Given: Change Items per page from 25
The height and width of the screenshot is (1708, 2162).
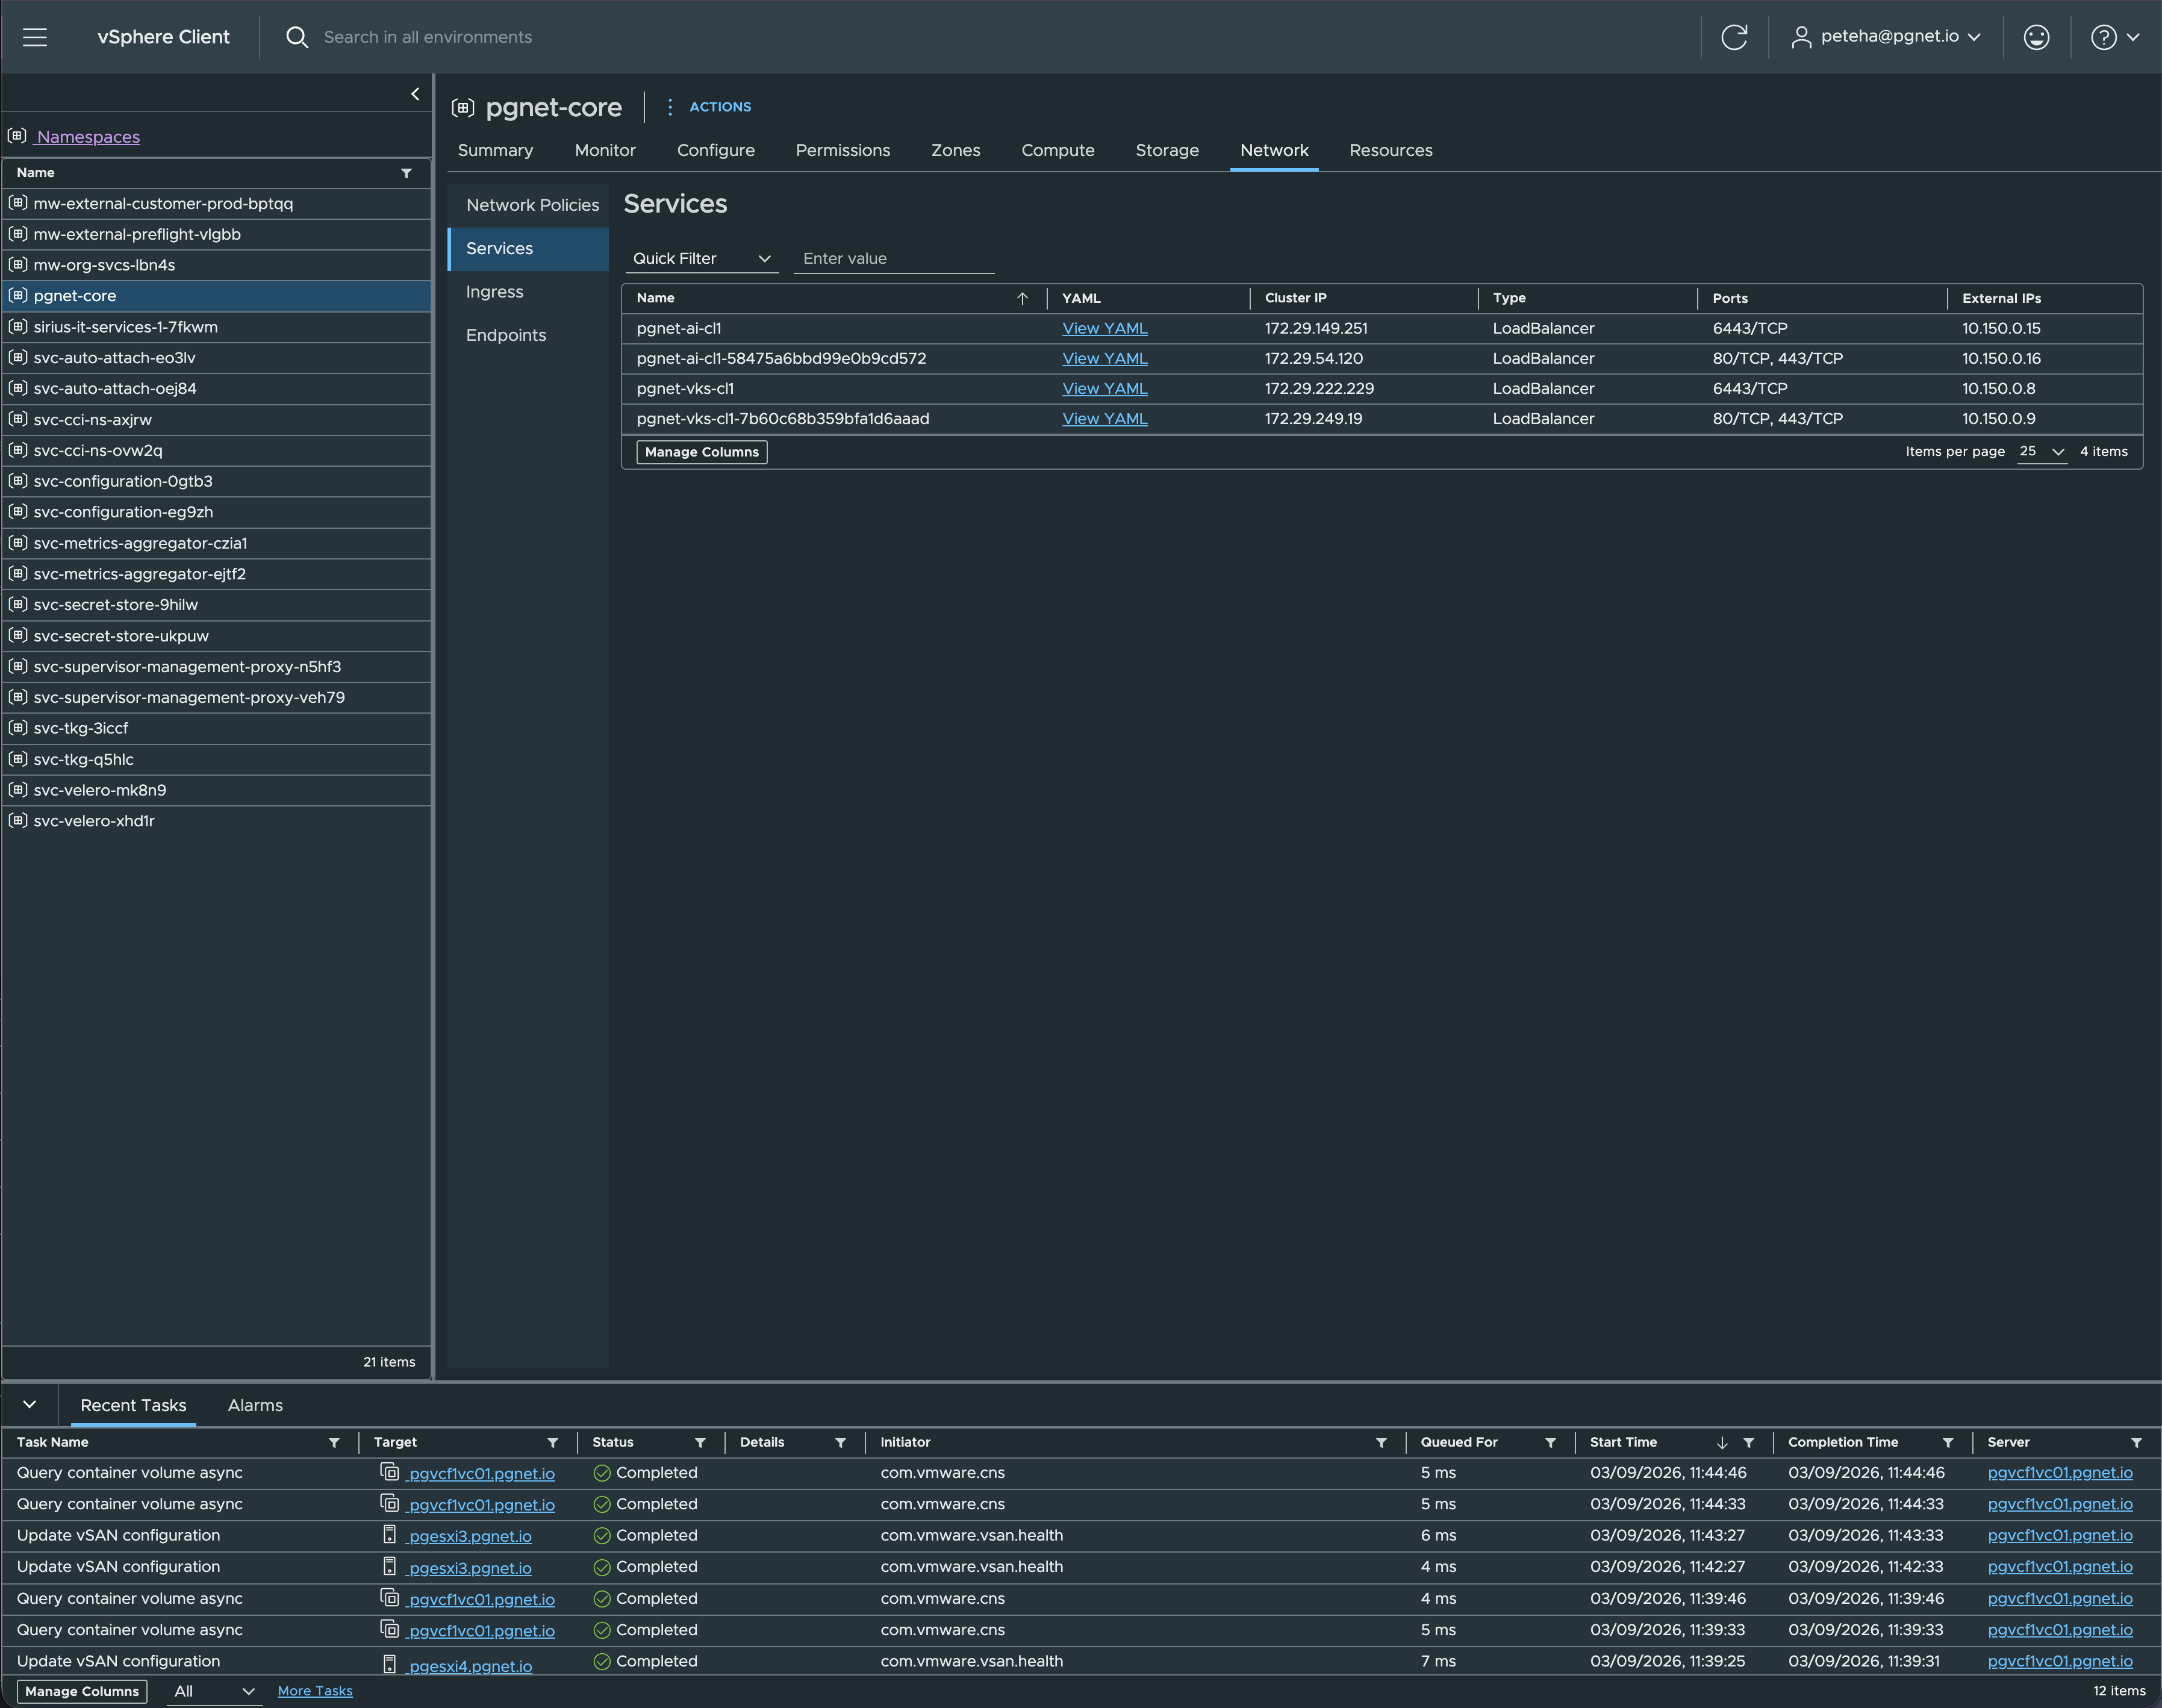Looking at the screenshot, I should 2041,451.
